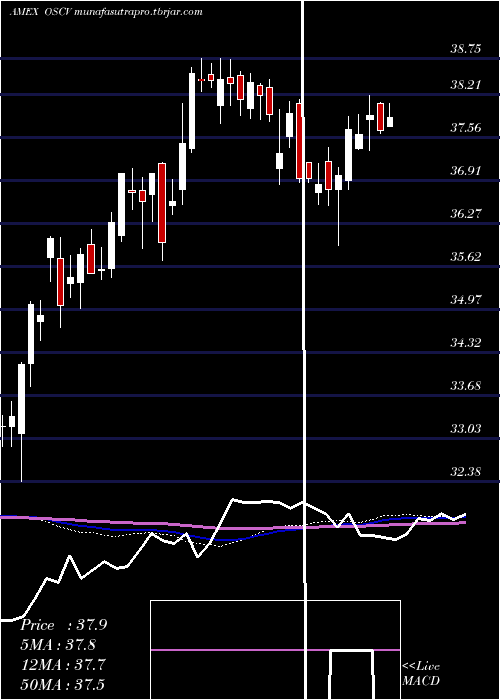Select the 34.97 price axis label
The height and width of the screenshot is (700, 500).
point(466,300)
